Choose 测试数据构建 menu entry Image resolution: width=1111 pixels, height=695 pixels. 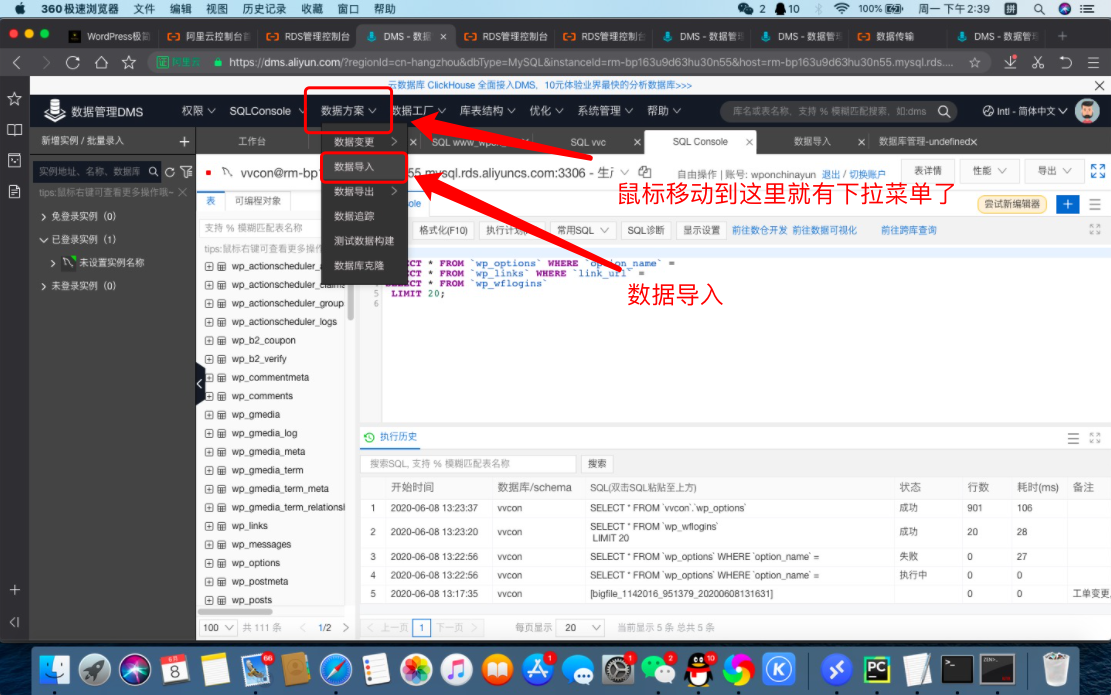pyautogui.click(x=363, y=241)
